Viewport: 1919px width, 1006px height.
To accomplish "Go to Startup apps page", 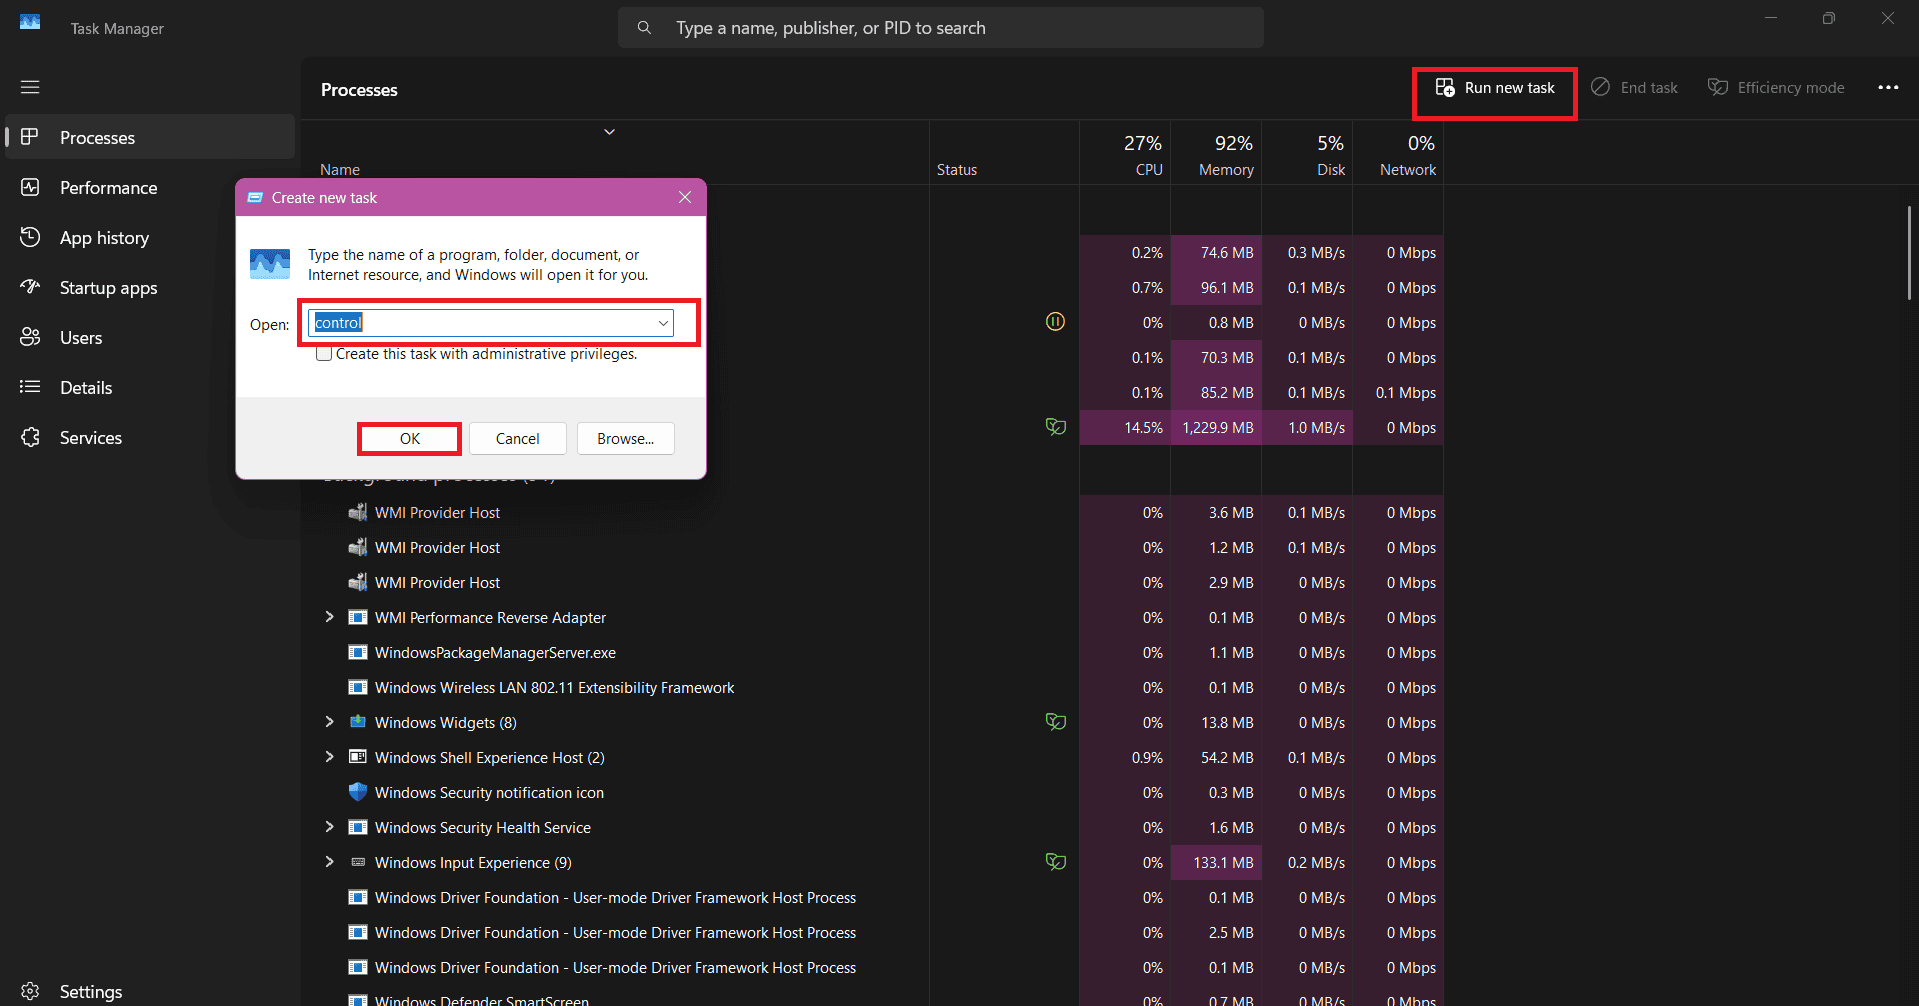I will [150, 287].
